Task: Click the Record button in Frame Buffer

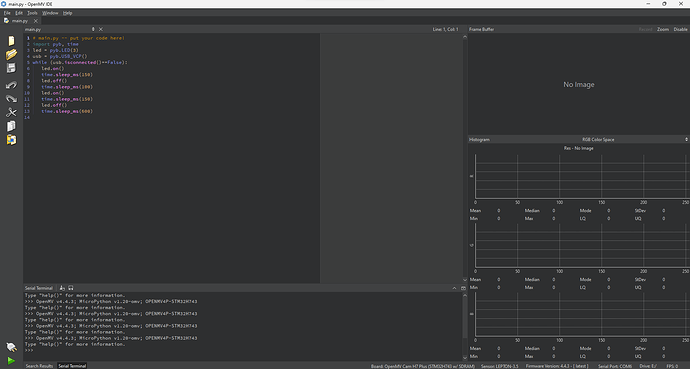Action: [x=646, y=29]
